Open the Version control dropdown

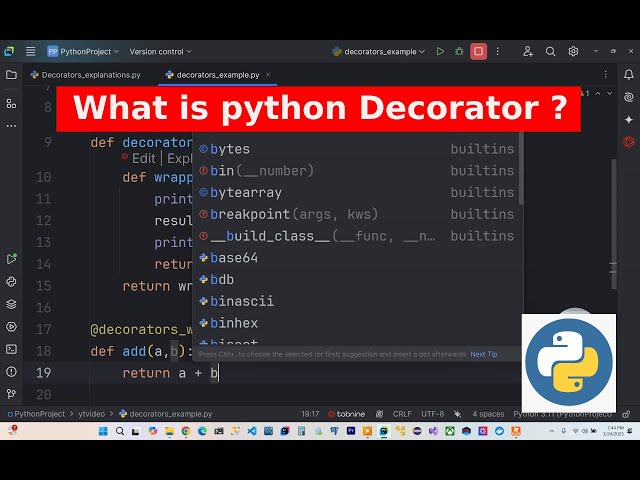point(160,51)
